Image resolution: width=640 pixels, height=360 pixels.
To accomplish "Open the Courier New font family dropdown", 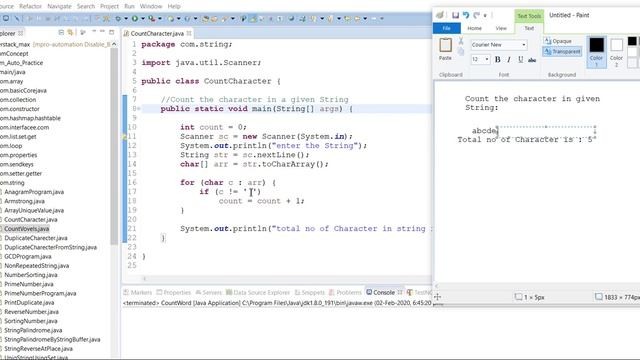I will [x=524, y=44].
